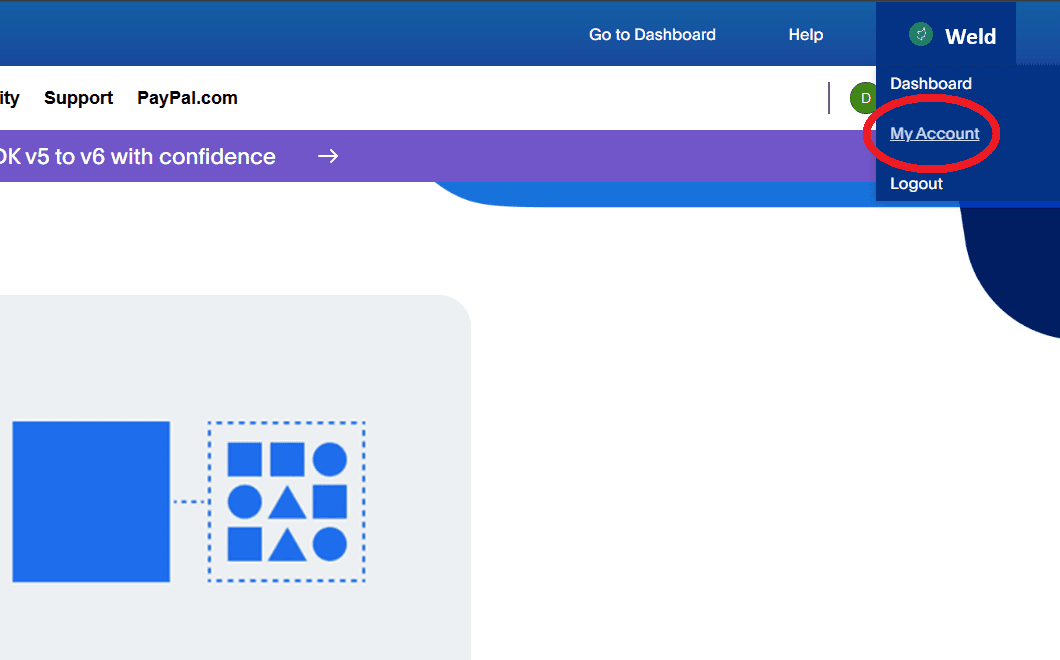Viewport: 1060px width, 660px height.
Task: Click the circle shape inside the dashed box
Action: click(330, 459)
